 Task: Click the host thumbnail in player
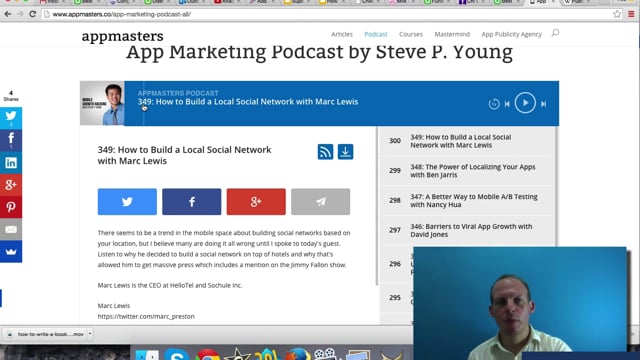102,103
